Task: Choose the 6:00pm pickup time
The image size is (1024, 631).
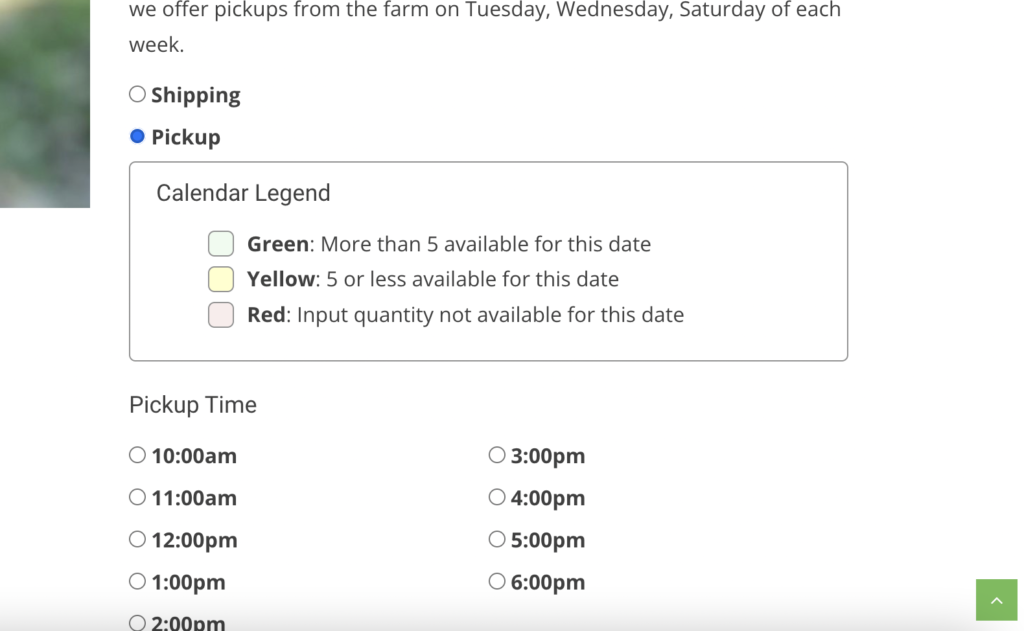Action: (497, 582)
